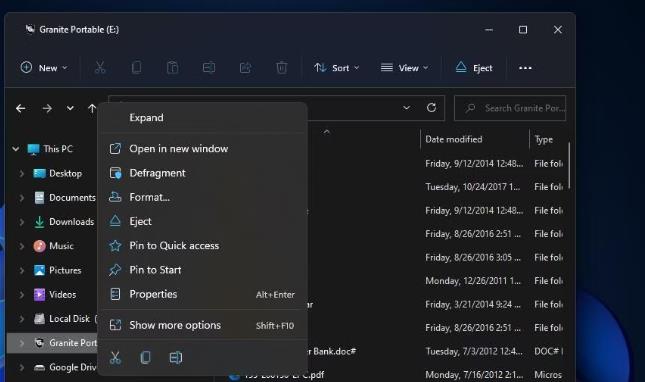Click date Monday, 7/16/2012
This screenshot has width=645, height=382.
[x=474, y=375]
